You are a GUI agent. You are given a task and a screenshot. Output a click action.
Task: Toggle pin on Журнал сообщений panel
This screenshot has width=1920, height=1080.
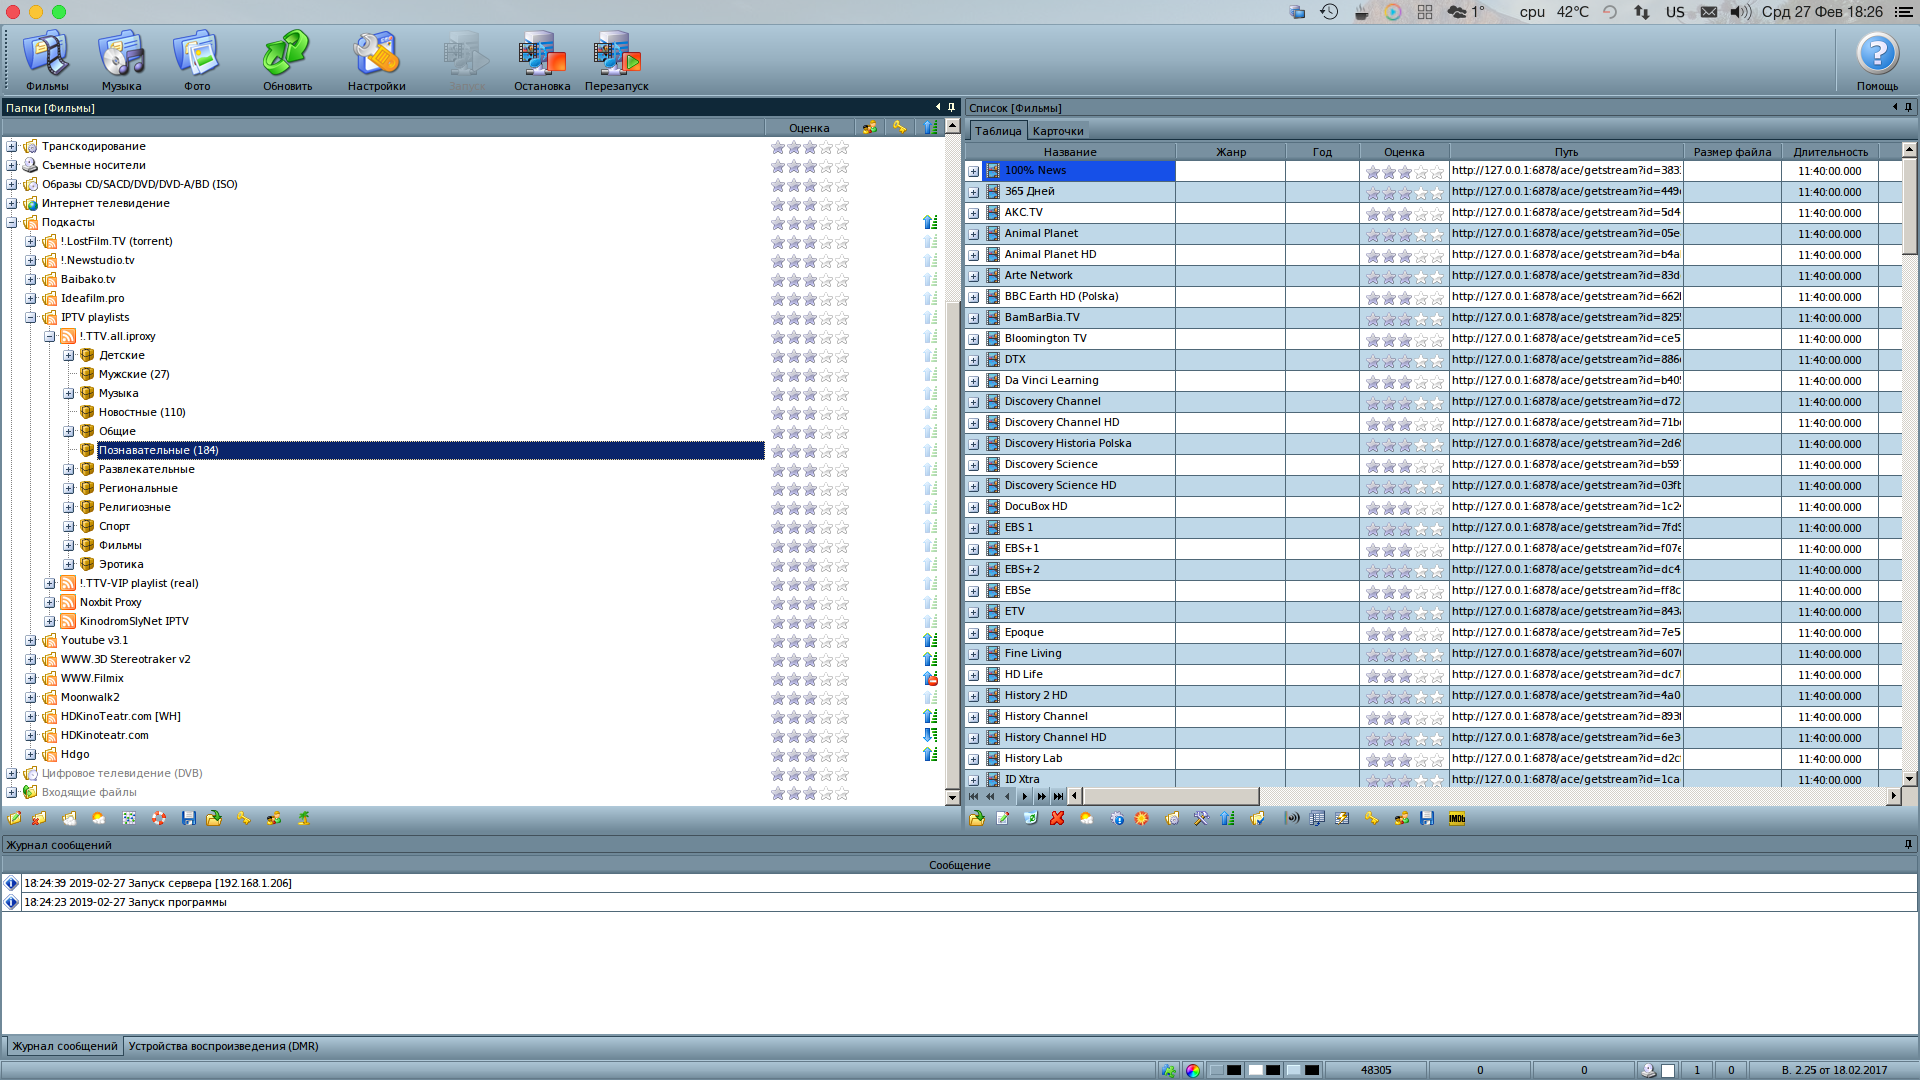click(1908, 845)
